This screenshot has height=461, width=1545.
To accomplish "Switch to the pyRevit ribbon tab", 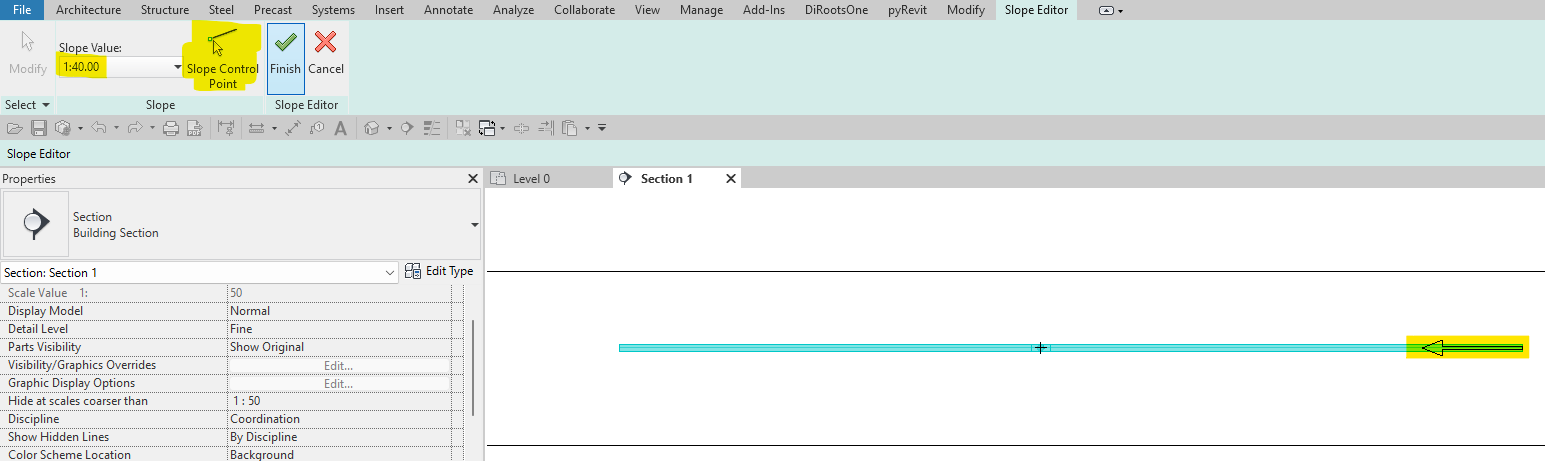I will [907, 10].
